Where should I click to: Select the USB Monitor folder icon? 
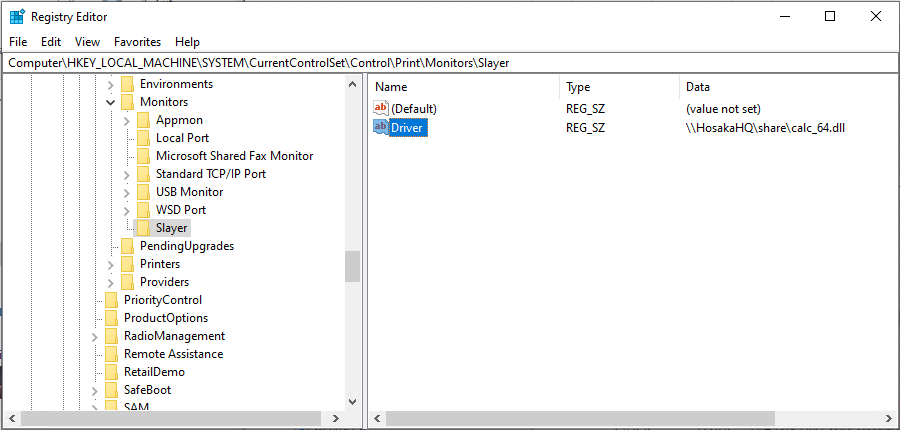point(143,192)
